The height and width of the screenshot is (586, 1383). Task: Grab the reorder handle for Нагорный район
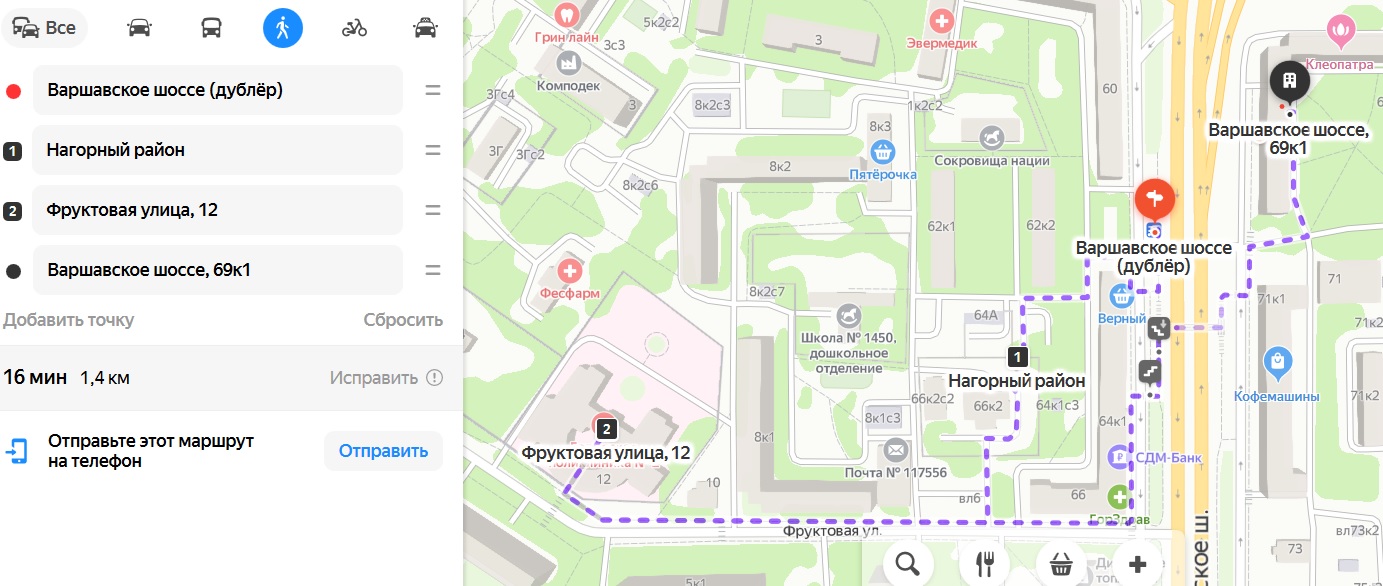[433, 150]
